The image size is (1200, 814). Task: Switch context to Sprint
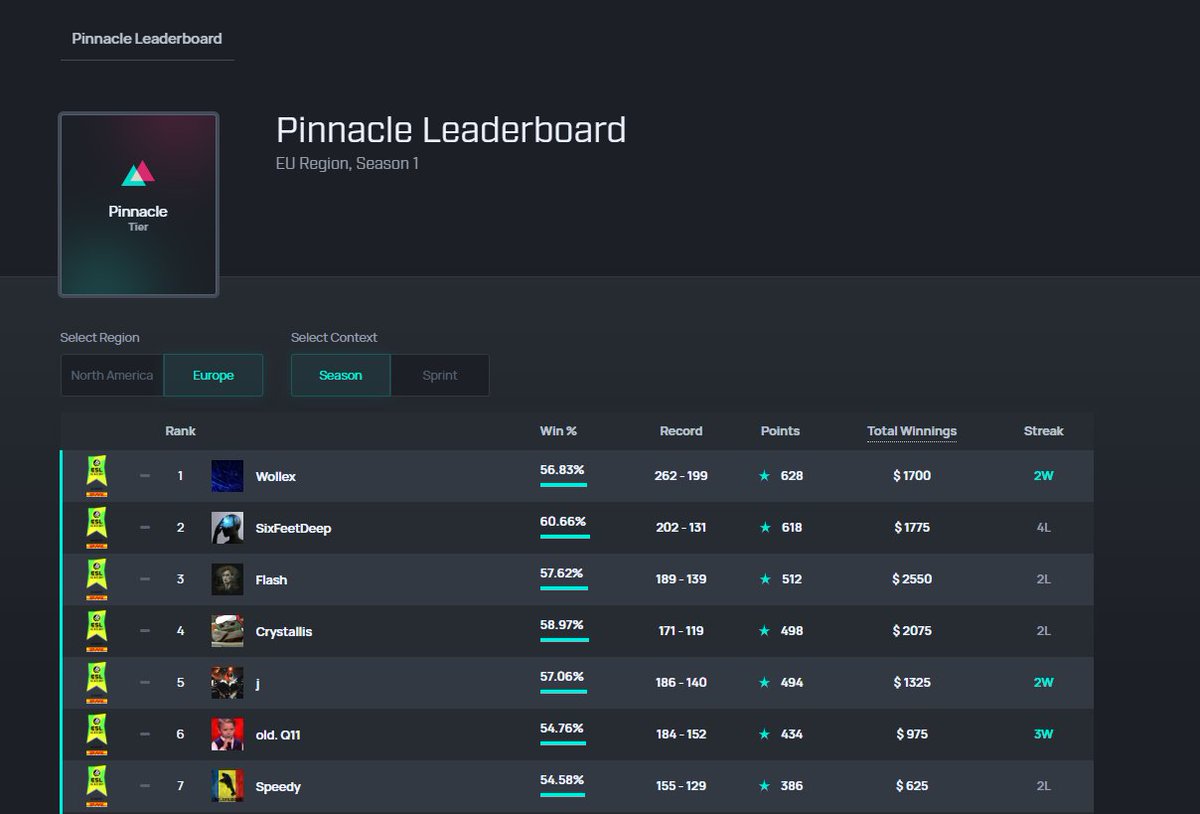[440, 375]
